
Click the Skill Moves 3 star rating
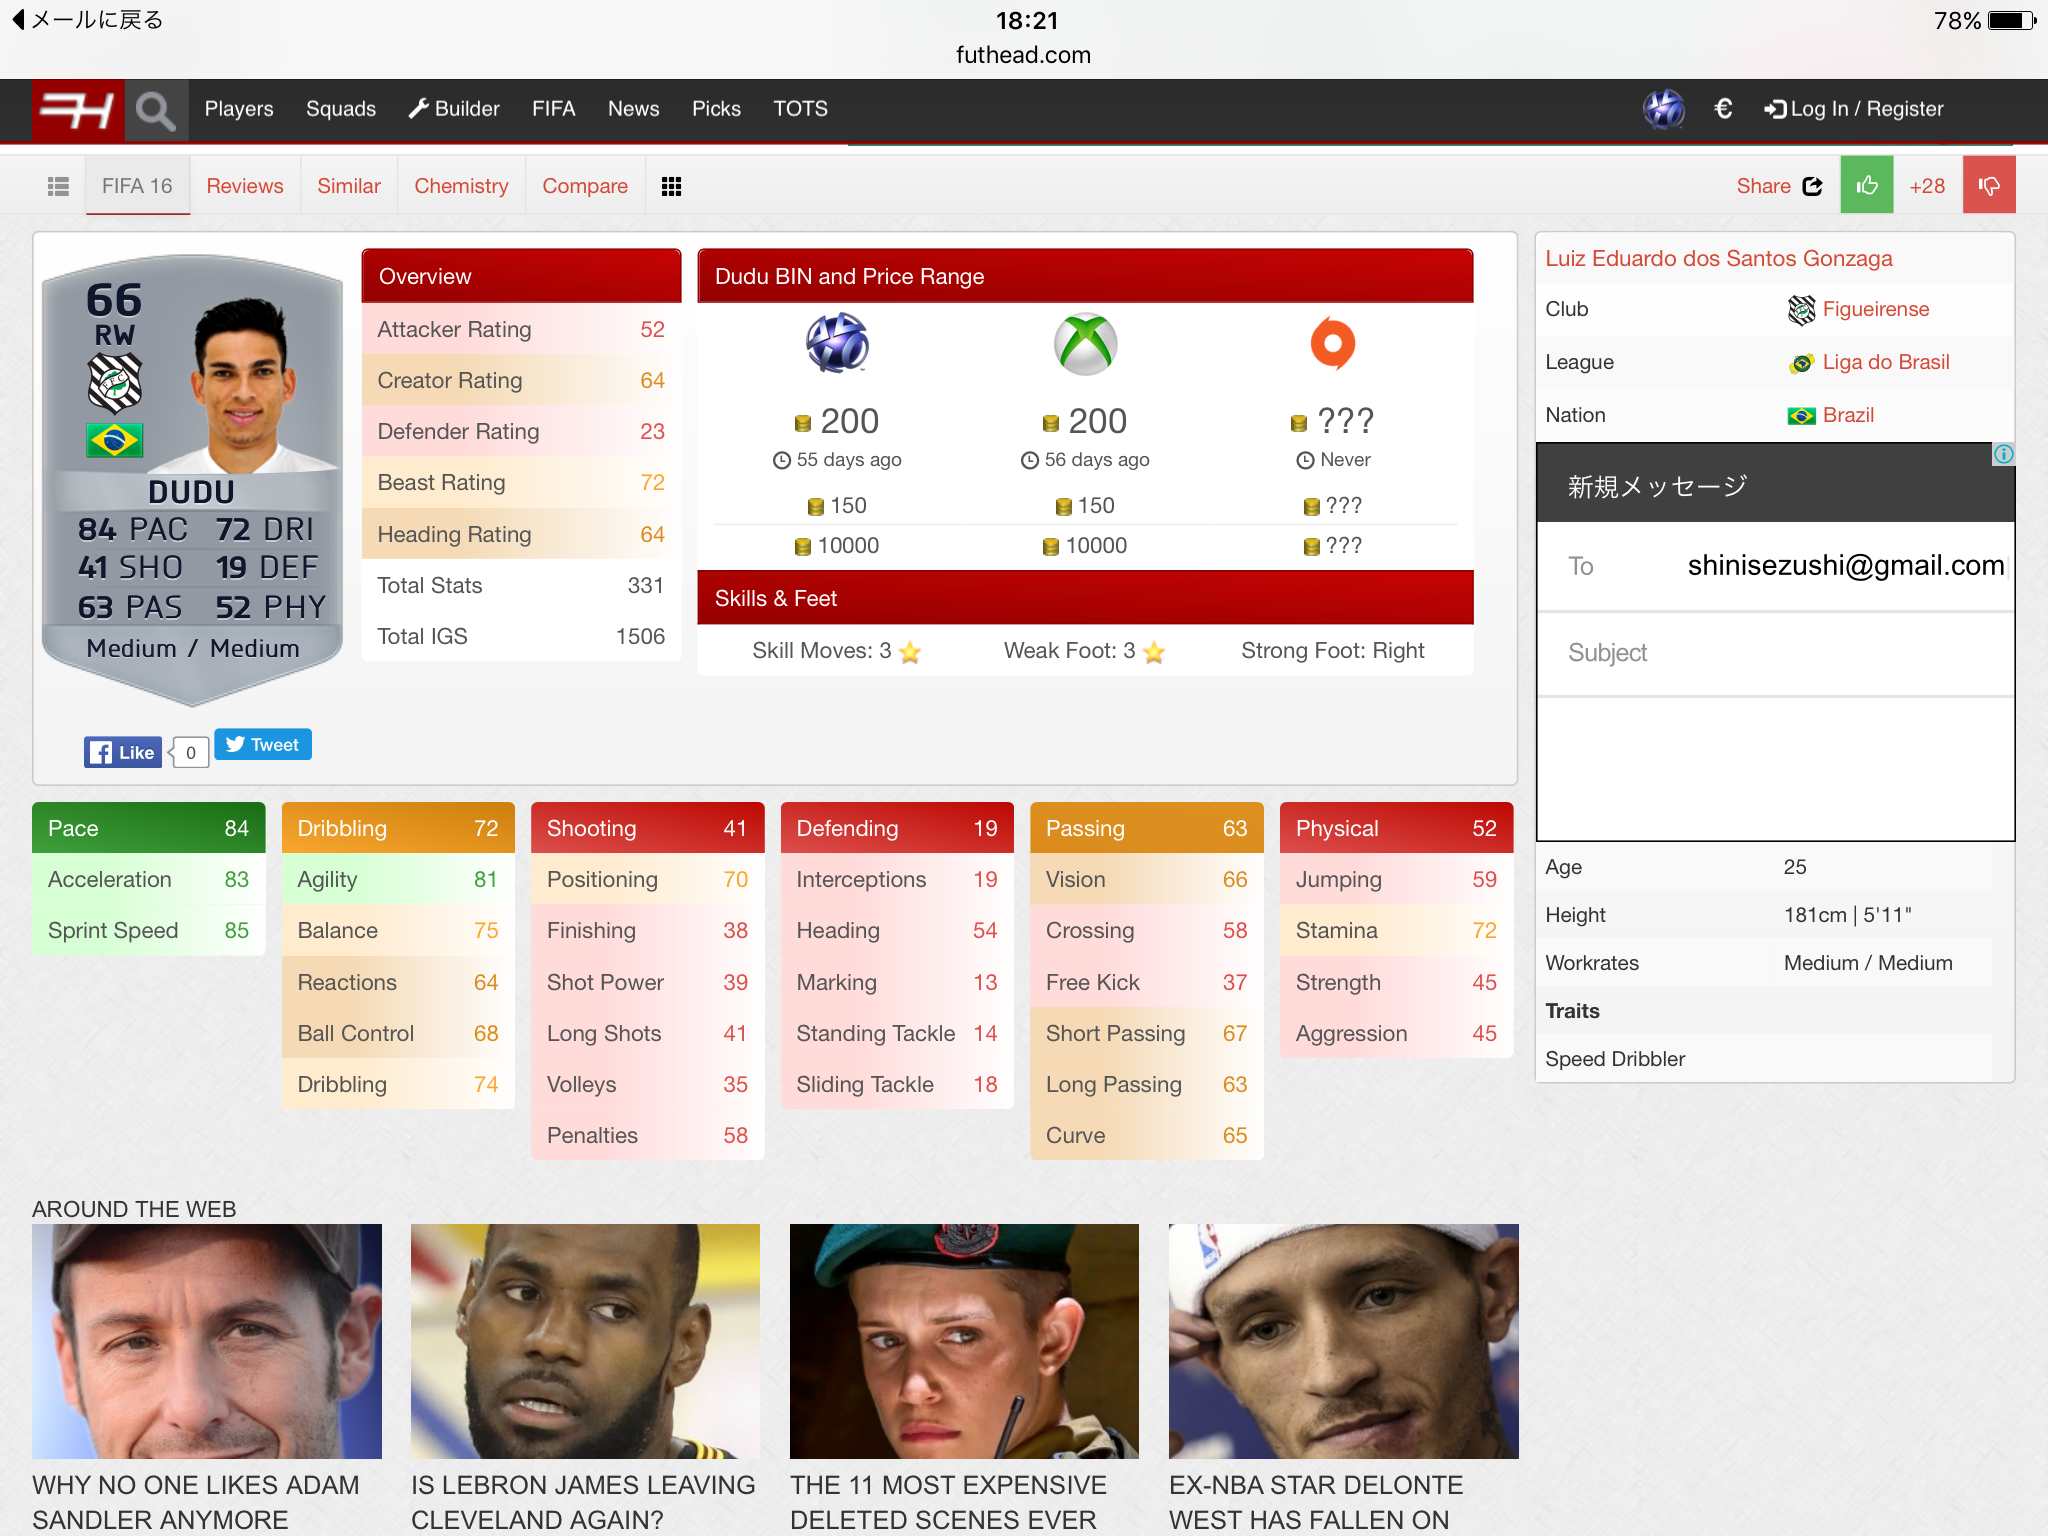click(x=836, y=651)
